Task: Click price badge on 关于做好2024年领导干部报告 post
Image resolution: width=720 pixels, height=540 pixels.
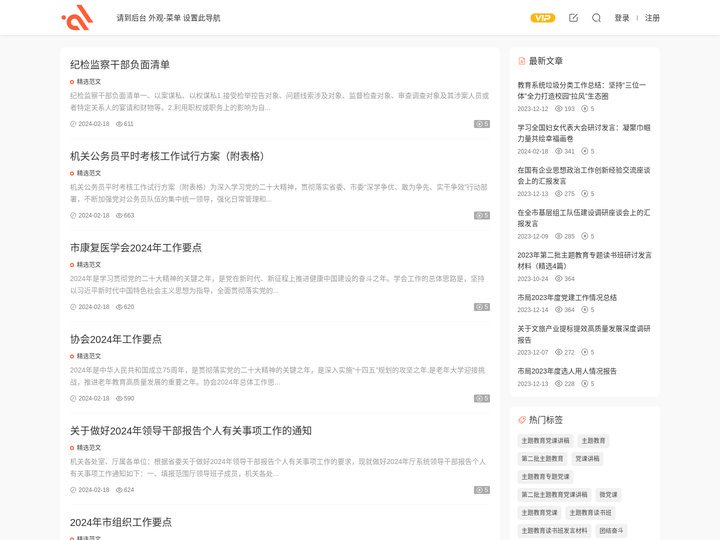Action: tap(482, 490)
